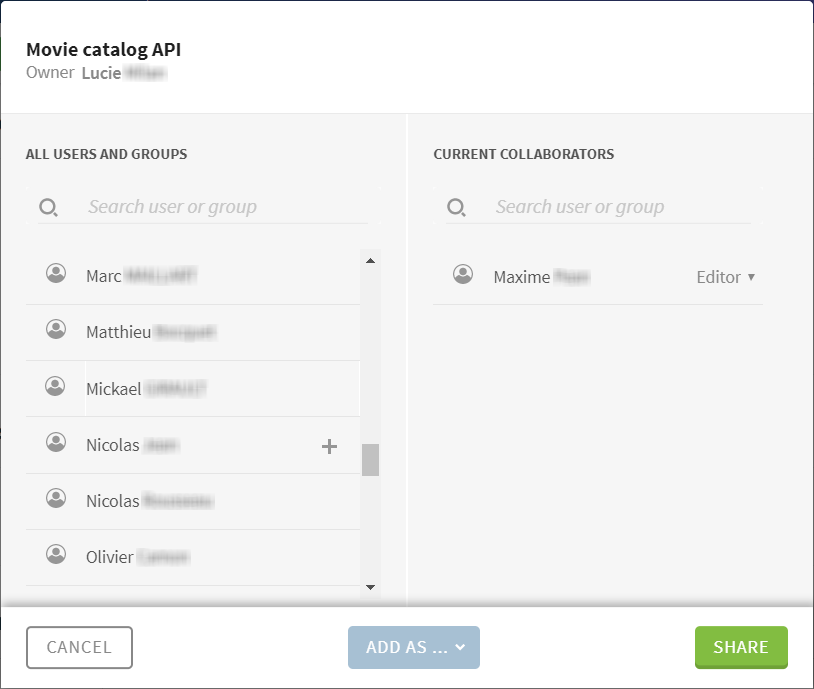Select the Matthieu row in the user list
Viewport: 814px width, 689px height.
(192, 332)
